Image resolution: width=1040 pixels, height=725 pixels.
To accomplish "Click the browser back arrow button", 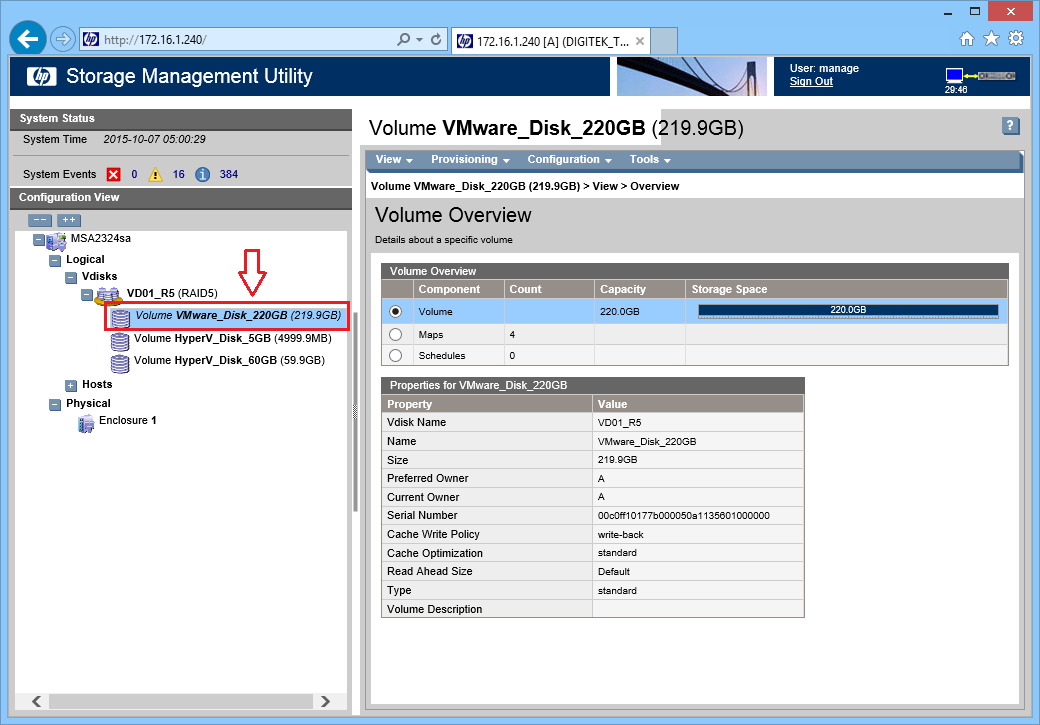I will (x=28, y=39).
